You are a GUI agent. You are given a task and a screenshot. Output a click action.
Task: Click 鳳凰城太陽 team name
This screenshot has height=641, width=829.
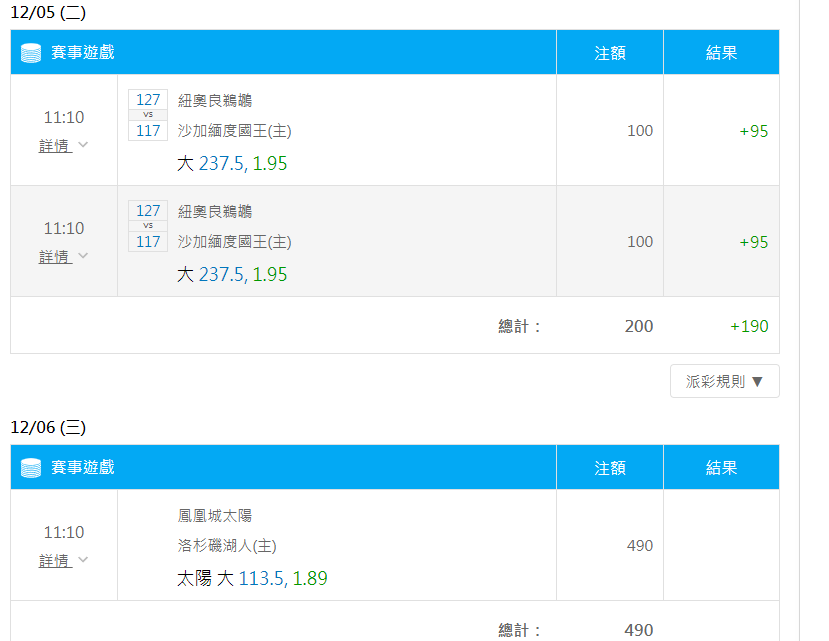click(215, 516)
